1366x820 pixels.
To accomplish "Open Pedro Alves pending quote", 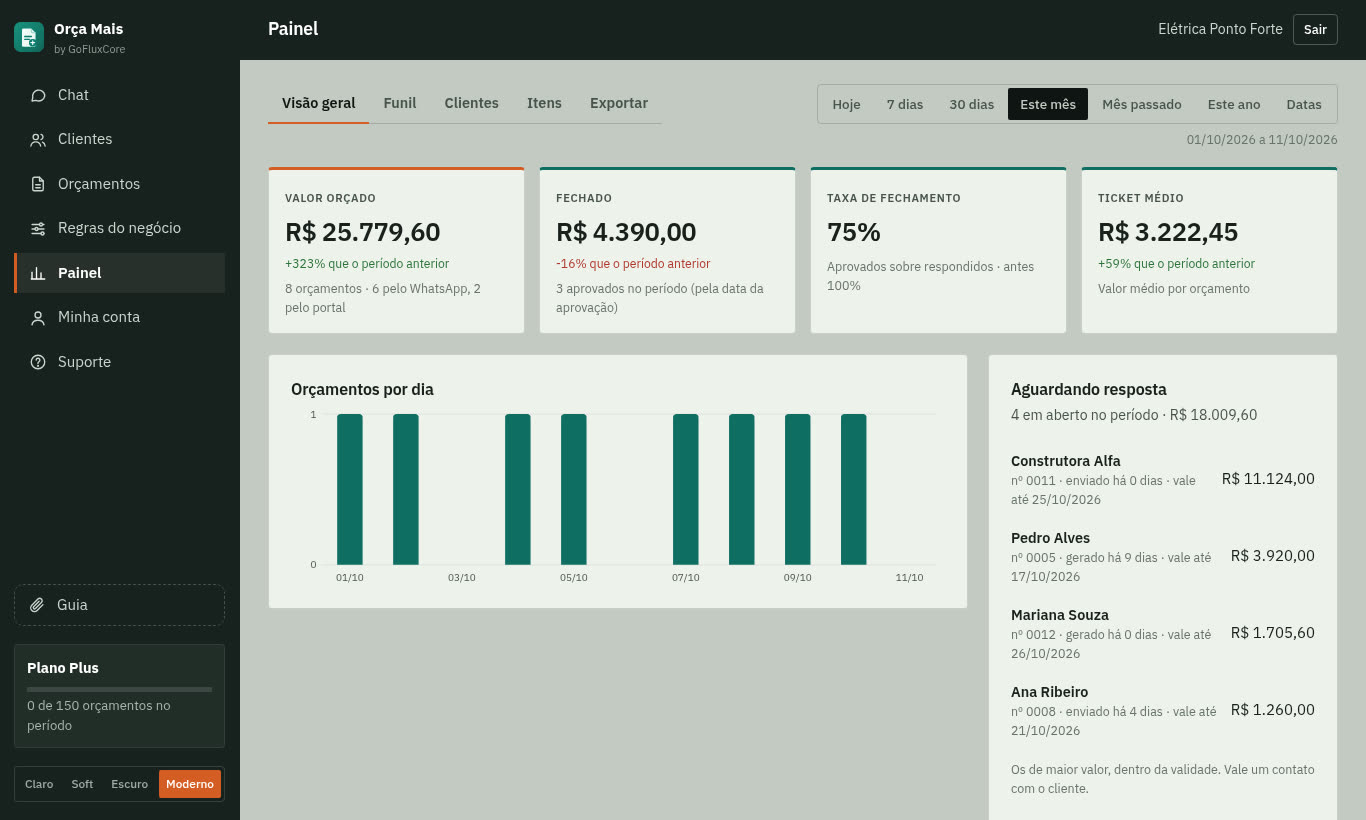I will 1163,557.
